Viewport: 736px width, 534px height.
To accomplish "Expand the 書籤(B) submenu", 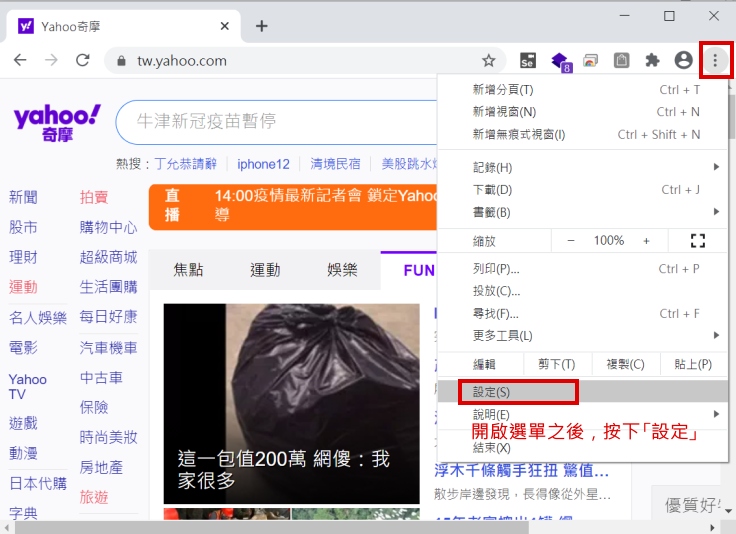I will pyautogui.click(x=583, y=213).
